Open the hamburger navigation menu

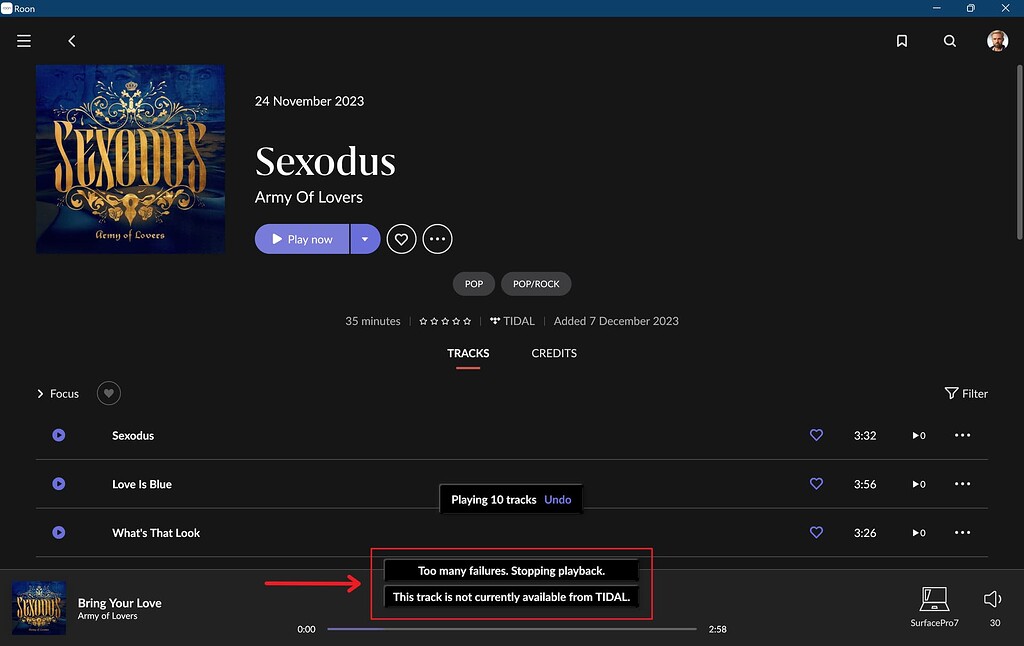coord(23,41)
